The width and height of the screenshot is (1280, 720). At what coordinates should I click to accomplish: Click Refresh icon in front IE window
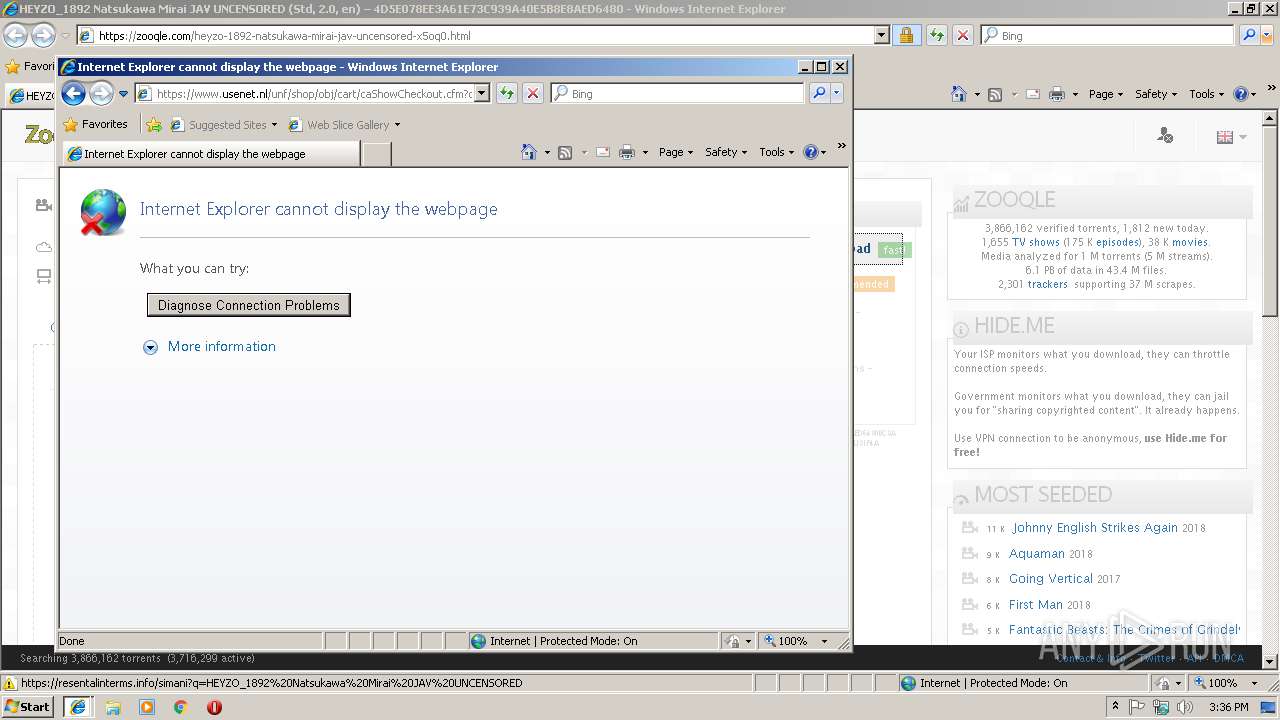tap(507, 93)
